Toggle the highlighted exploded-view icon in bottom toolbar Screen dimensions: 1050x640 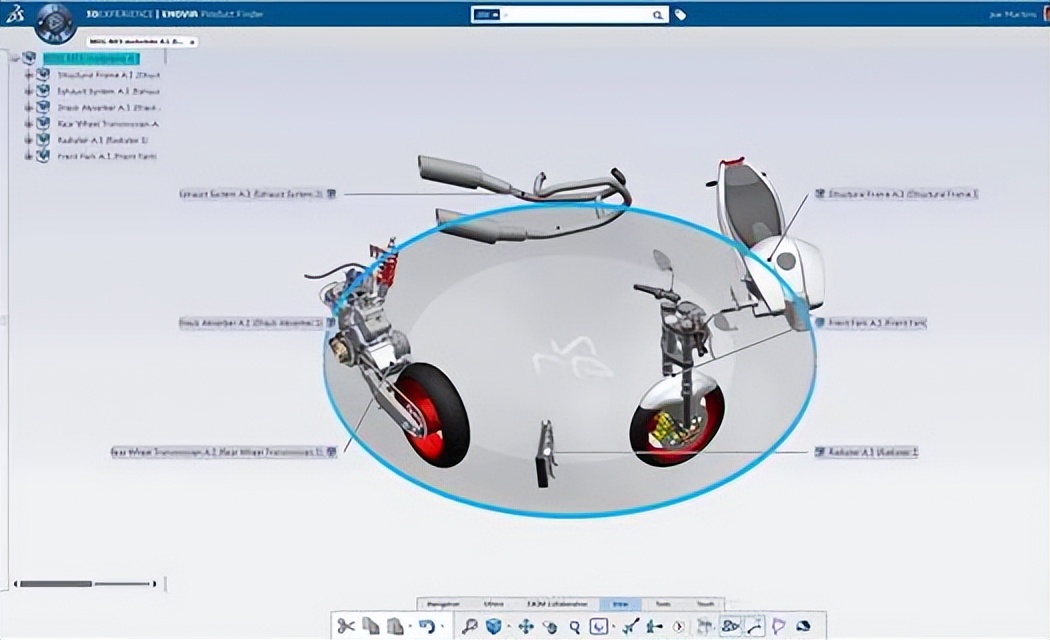(730, 626)
